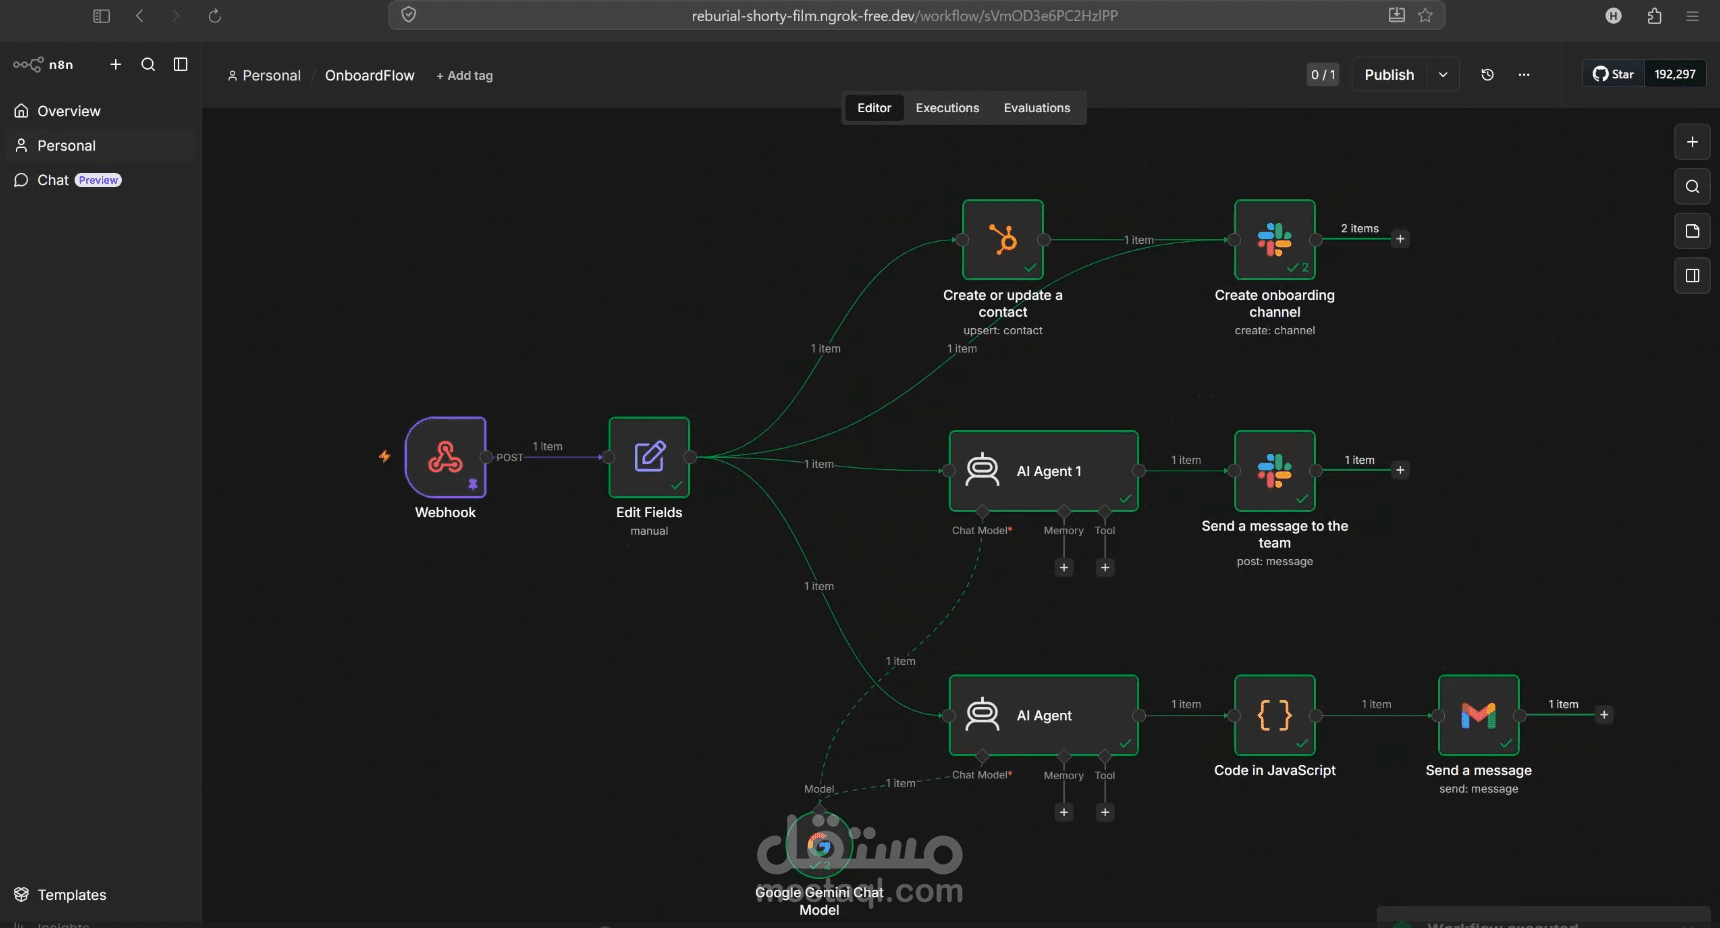The width and height of the screenshot is (1720, 928).
Task: Click the 'create: channel' subtitle
Action: click(x=1275, y=331)
